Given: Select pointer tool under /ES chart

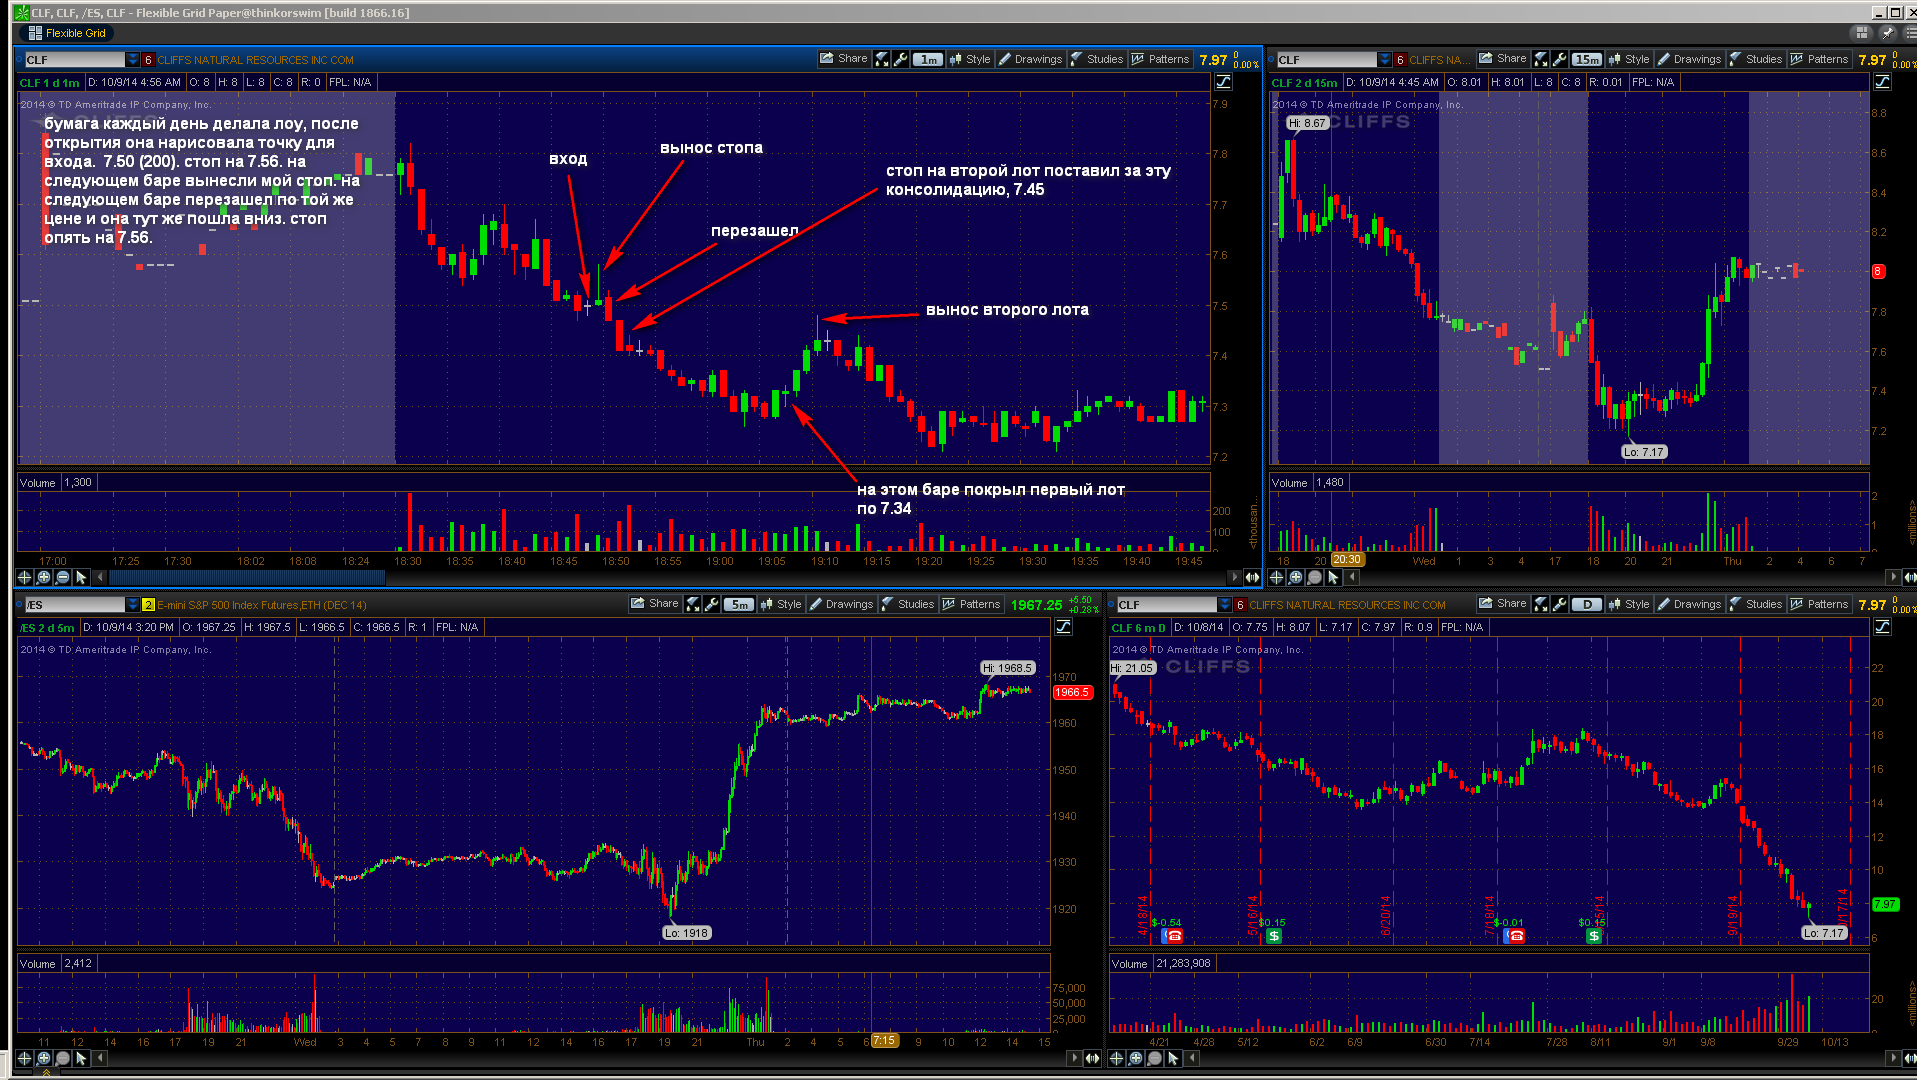Looking at the screenshot, I should point(82,1058).
